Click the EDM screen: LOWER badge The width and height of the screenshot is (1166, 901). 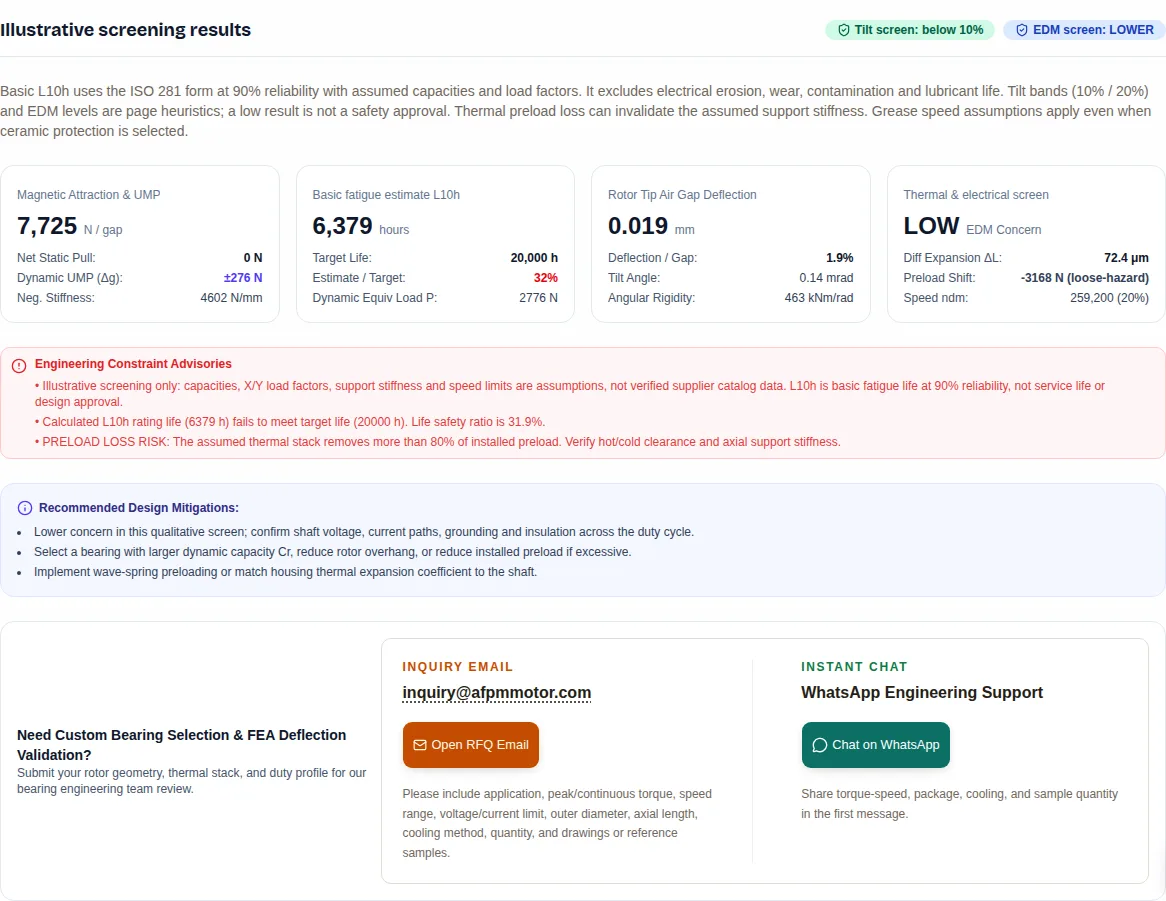[1084, 30]
